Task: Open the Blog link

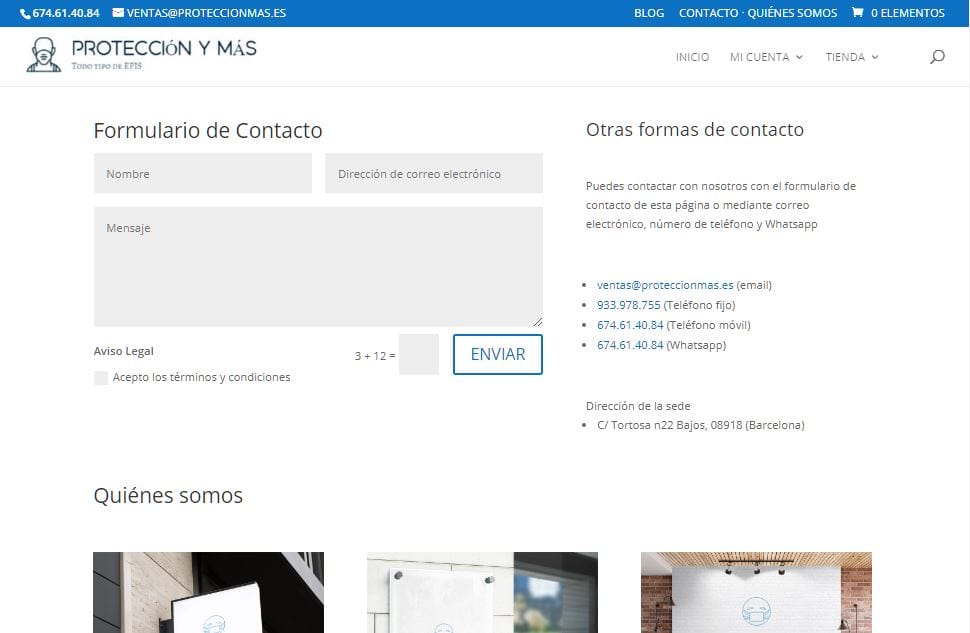Action: click(649, 13)
